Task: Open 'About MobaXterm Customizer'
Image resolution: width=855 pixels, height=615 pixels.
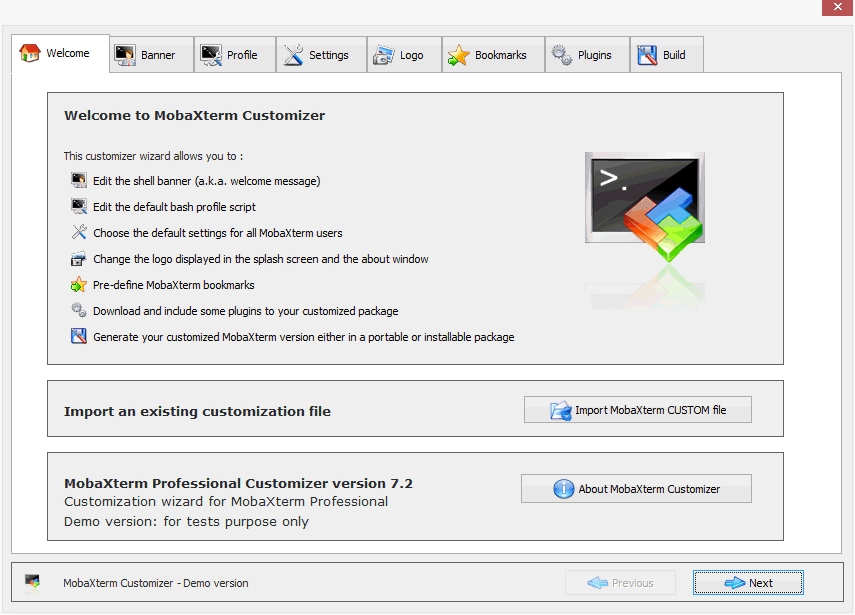Action: pyautogui.click(x=637, y=488)
